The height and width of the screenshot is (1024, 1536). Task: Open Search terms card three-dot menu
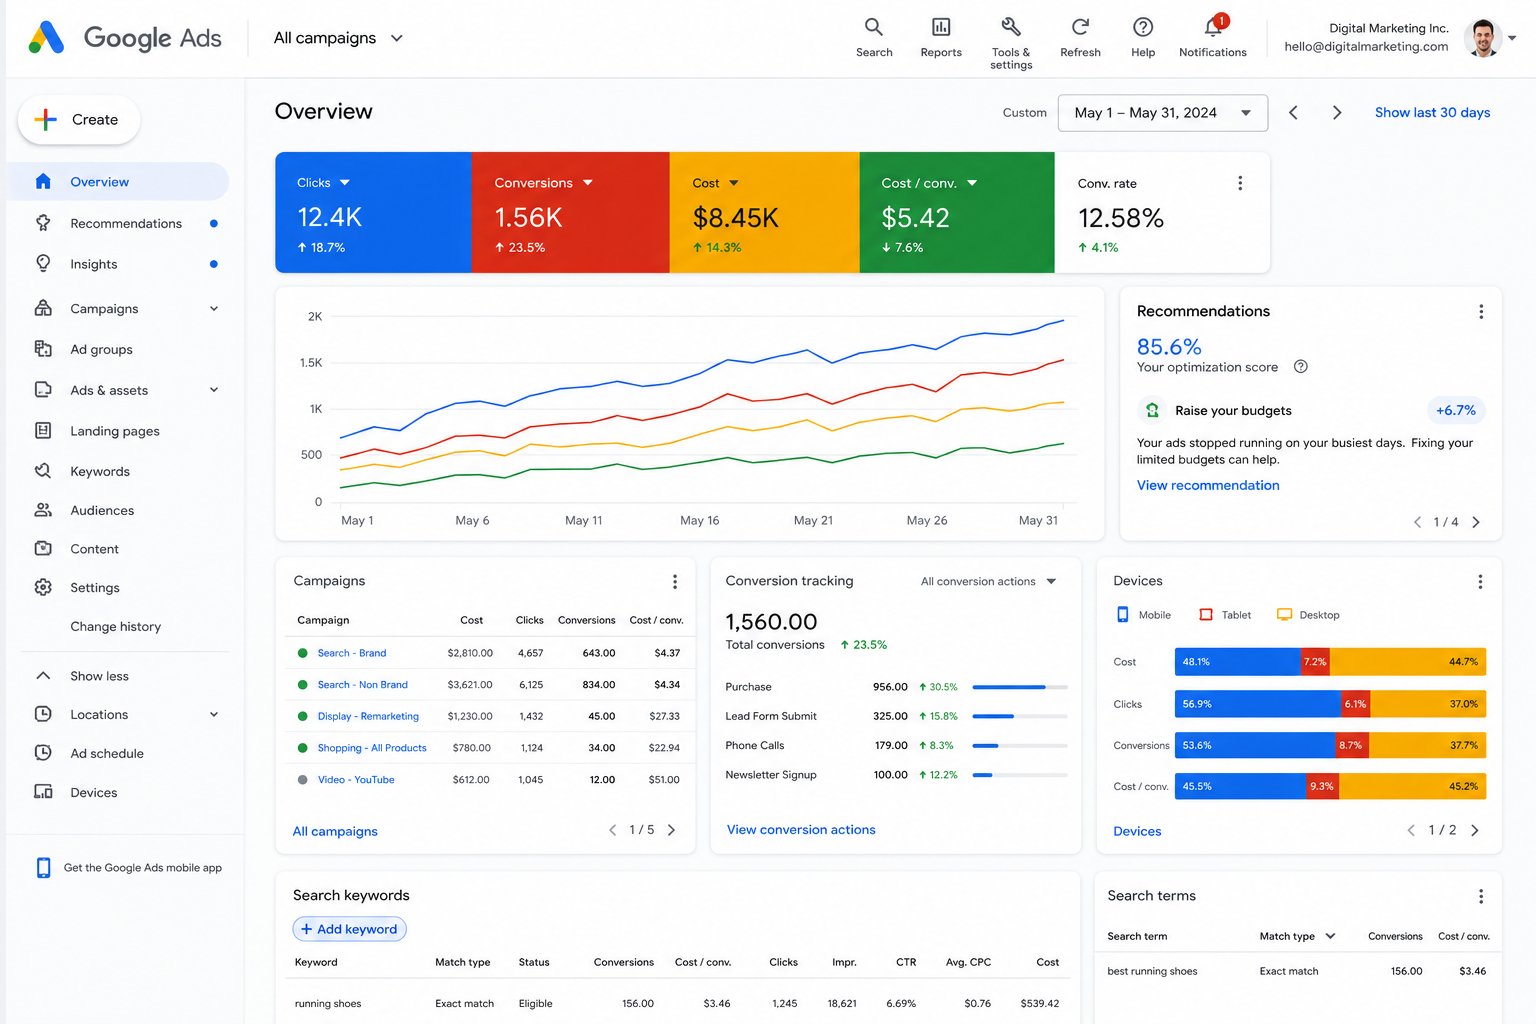[x=1481, y=896]
